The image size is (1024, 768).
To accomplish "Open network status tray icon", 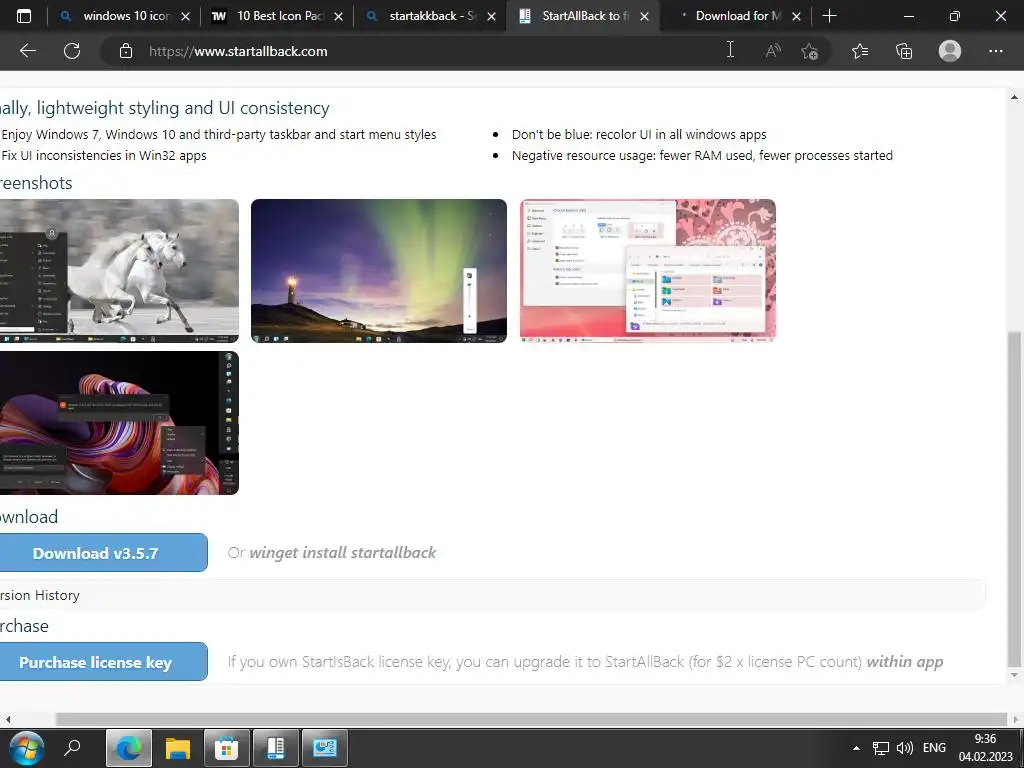I will point(881,748).
